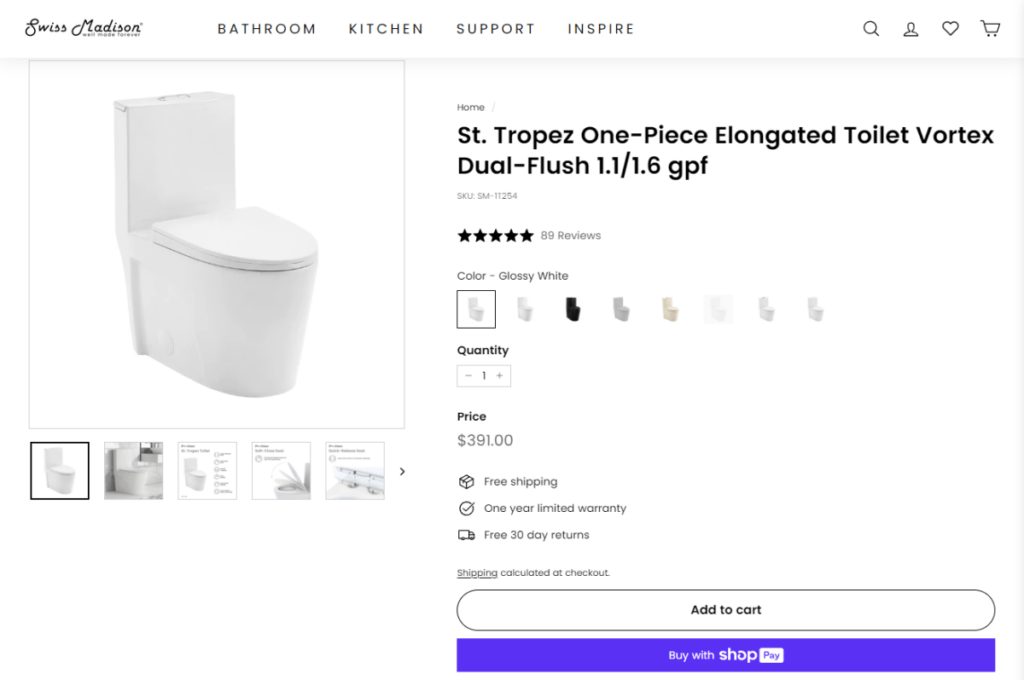This screenshot has width=1024, height=680.
Task: Click the free shipping box icon
Action: pos(466,481)
